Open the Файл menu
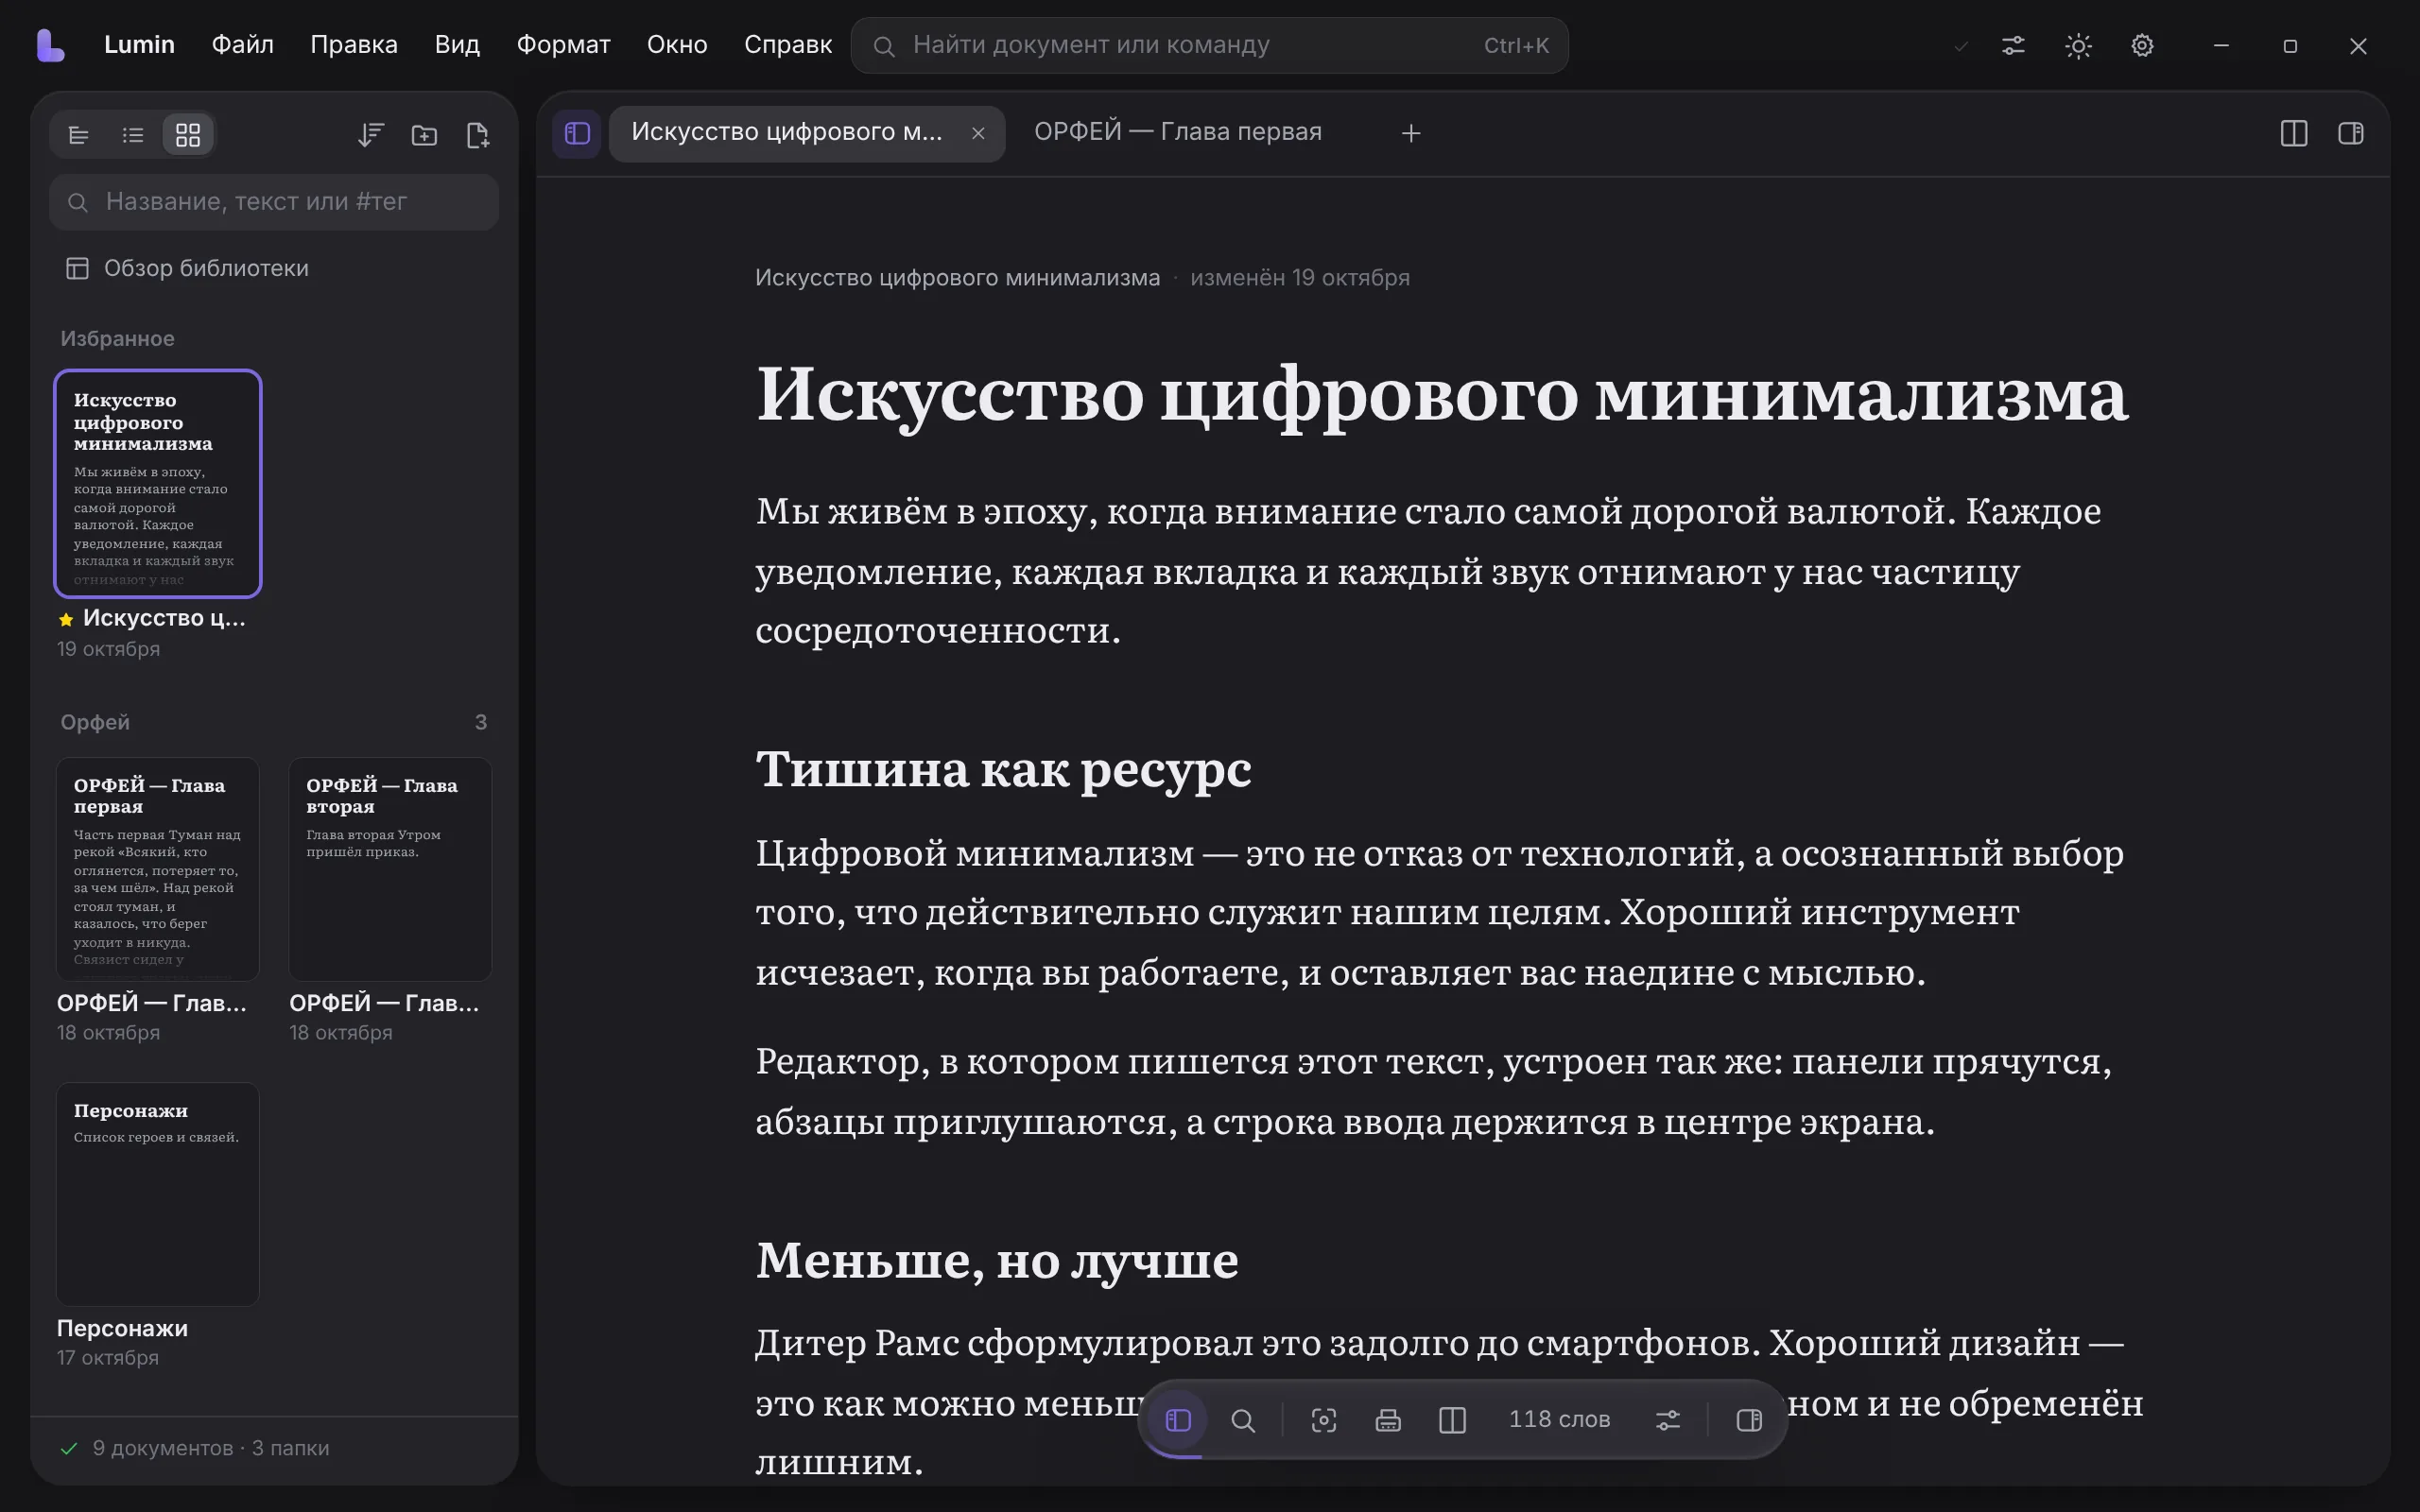 [242, 45]
